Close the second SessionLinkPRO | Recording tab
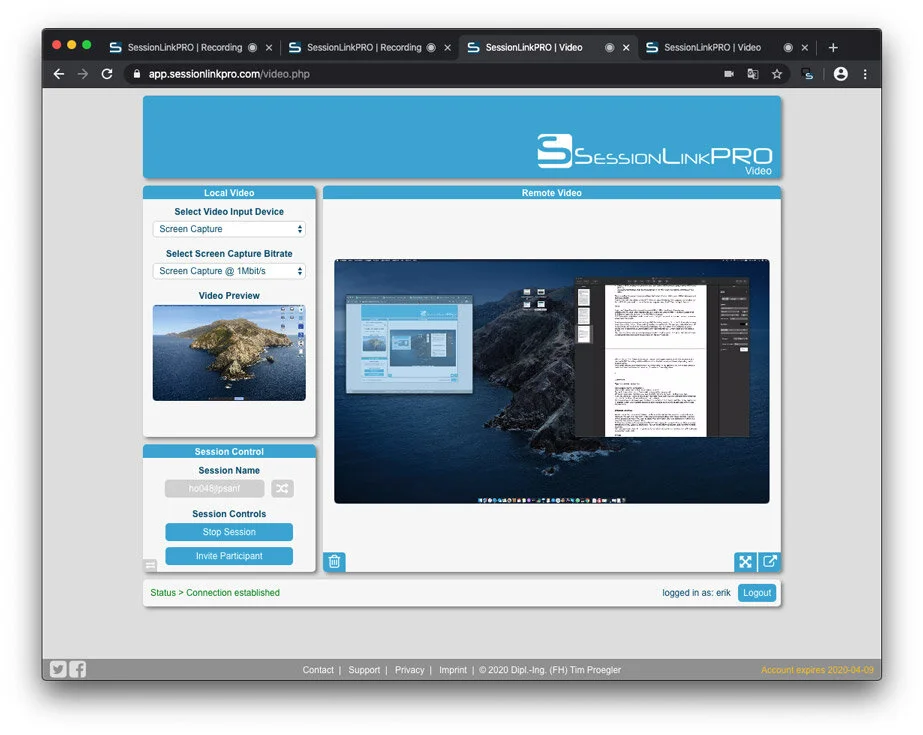923x735 pixels. [x=448, y=48]
